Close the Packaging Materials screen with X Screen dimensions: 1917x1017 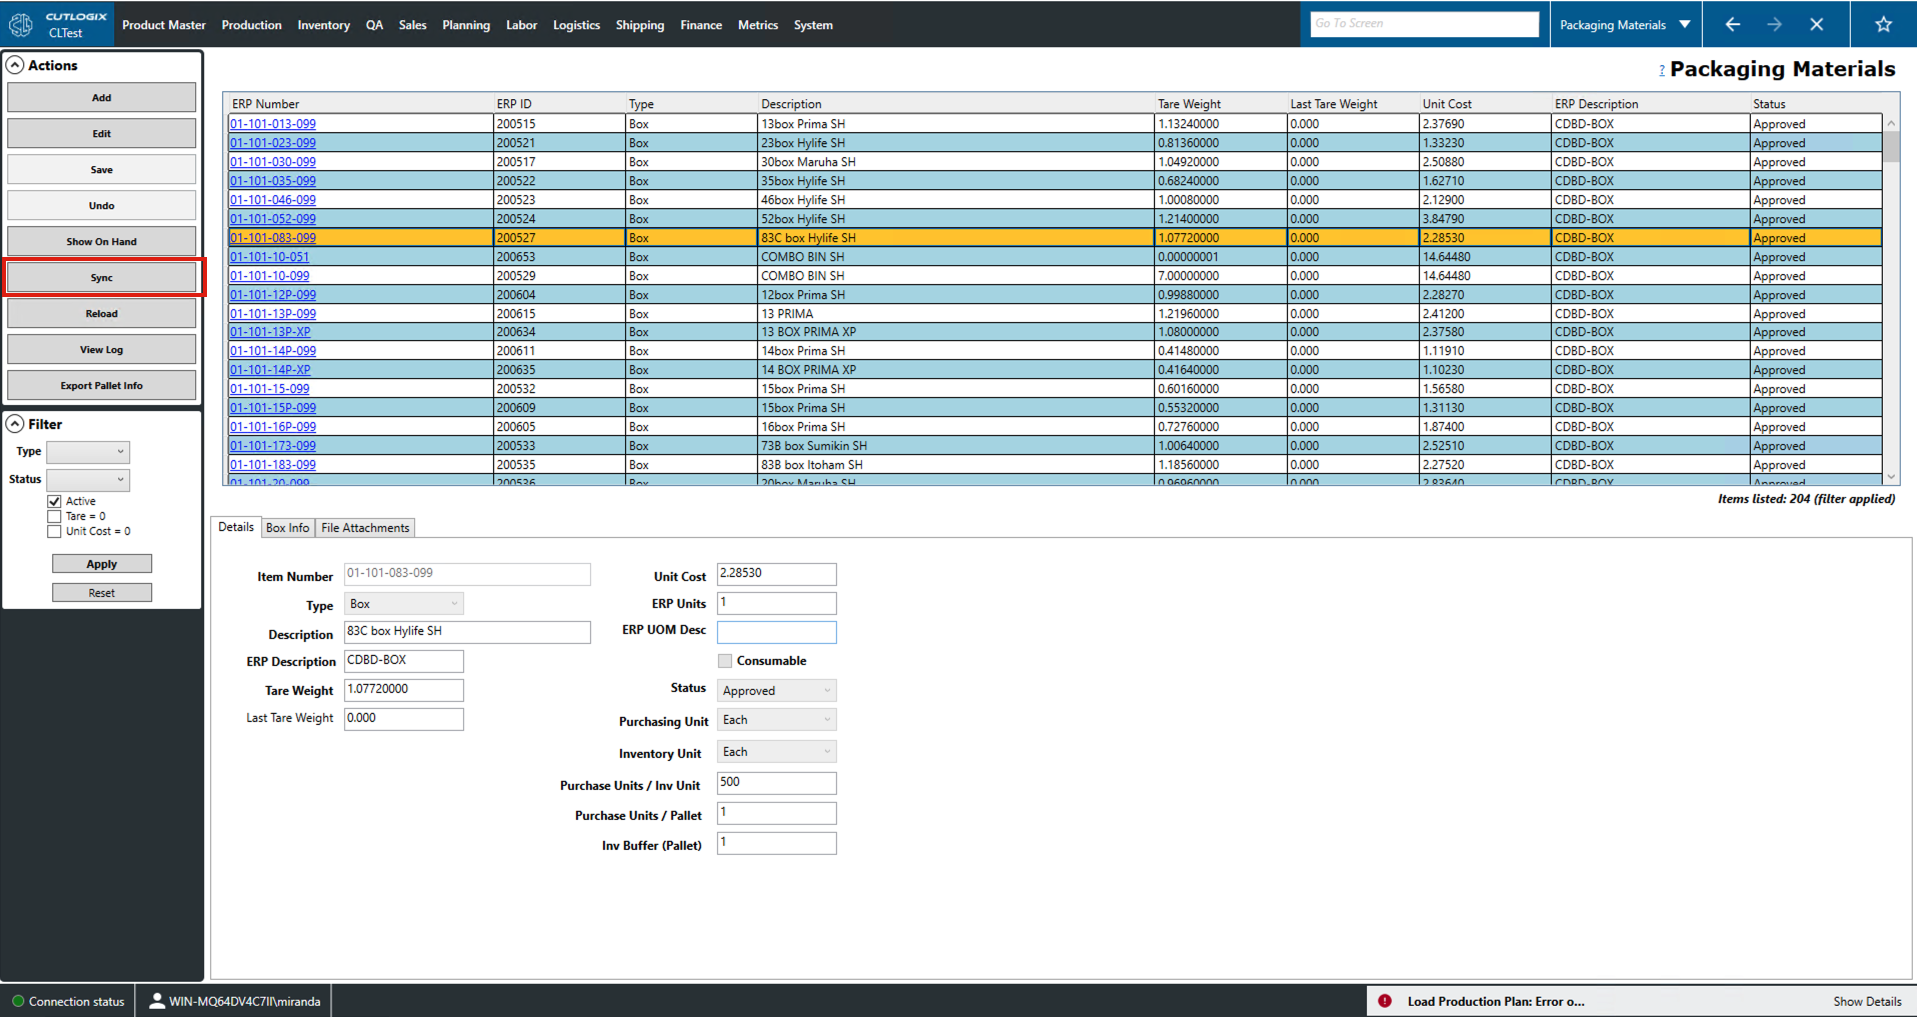point(1816,24)
